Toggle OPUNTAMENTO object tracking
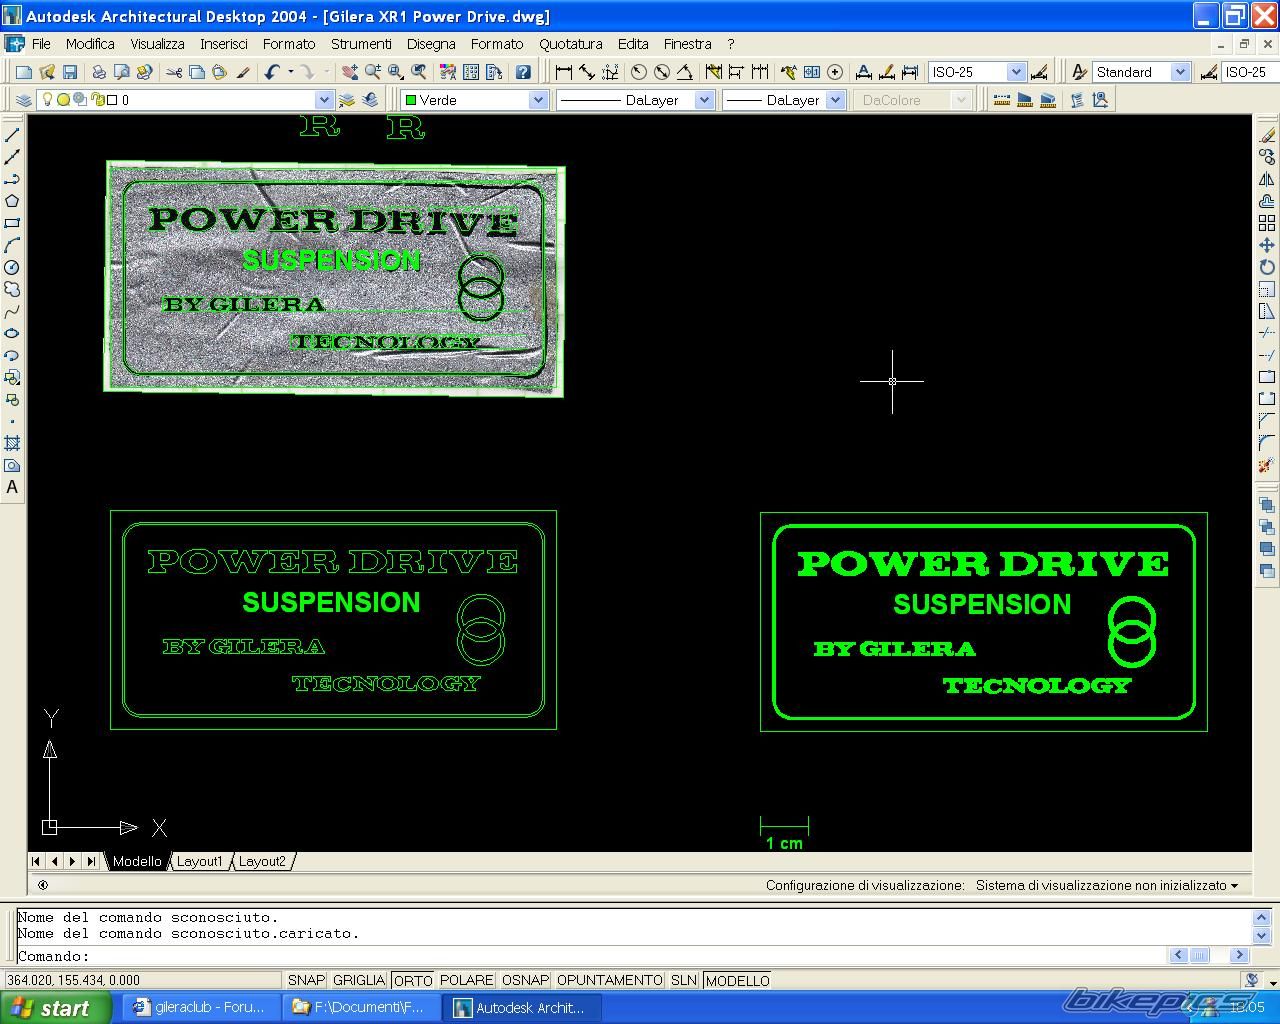 pos(610,981)
